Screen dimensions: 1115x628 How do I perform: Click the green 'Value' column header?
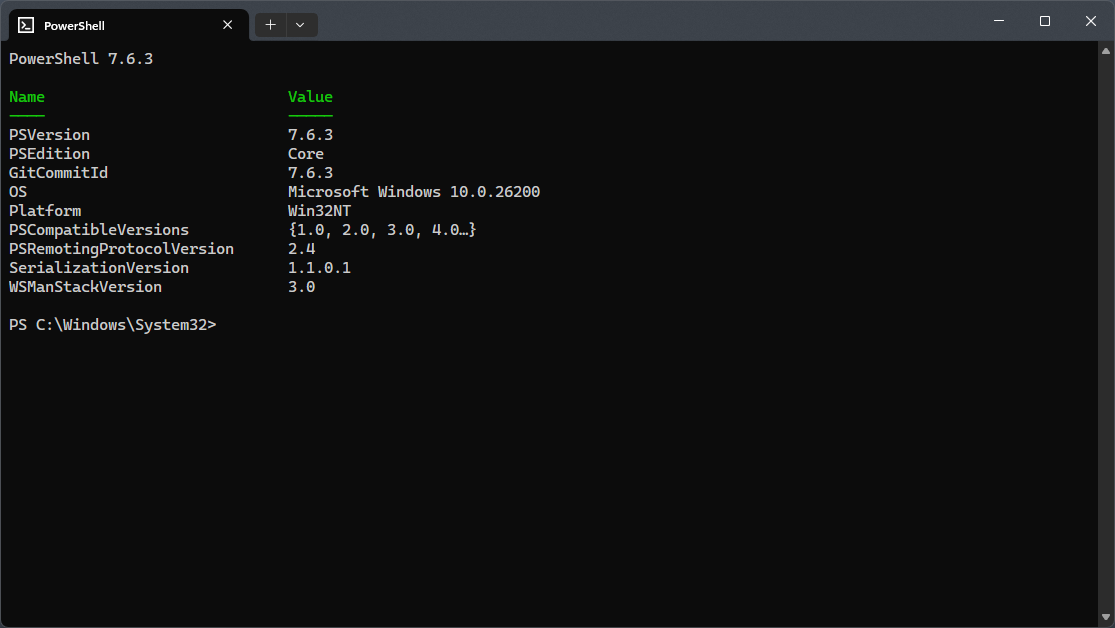[x=310, y=97]
